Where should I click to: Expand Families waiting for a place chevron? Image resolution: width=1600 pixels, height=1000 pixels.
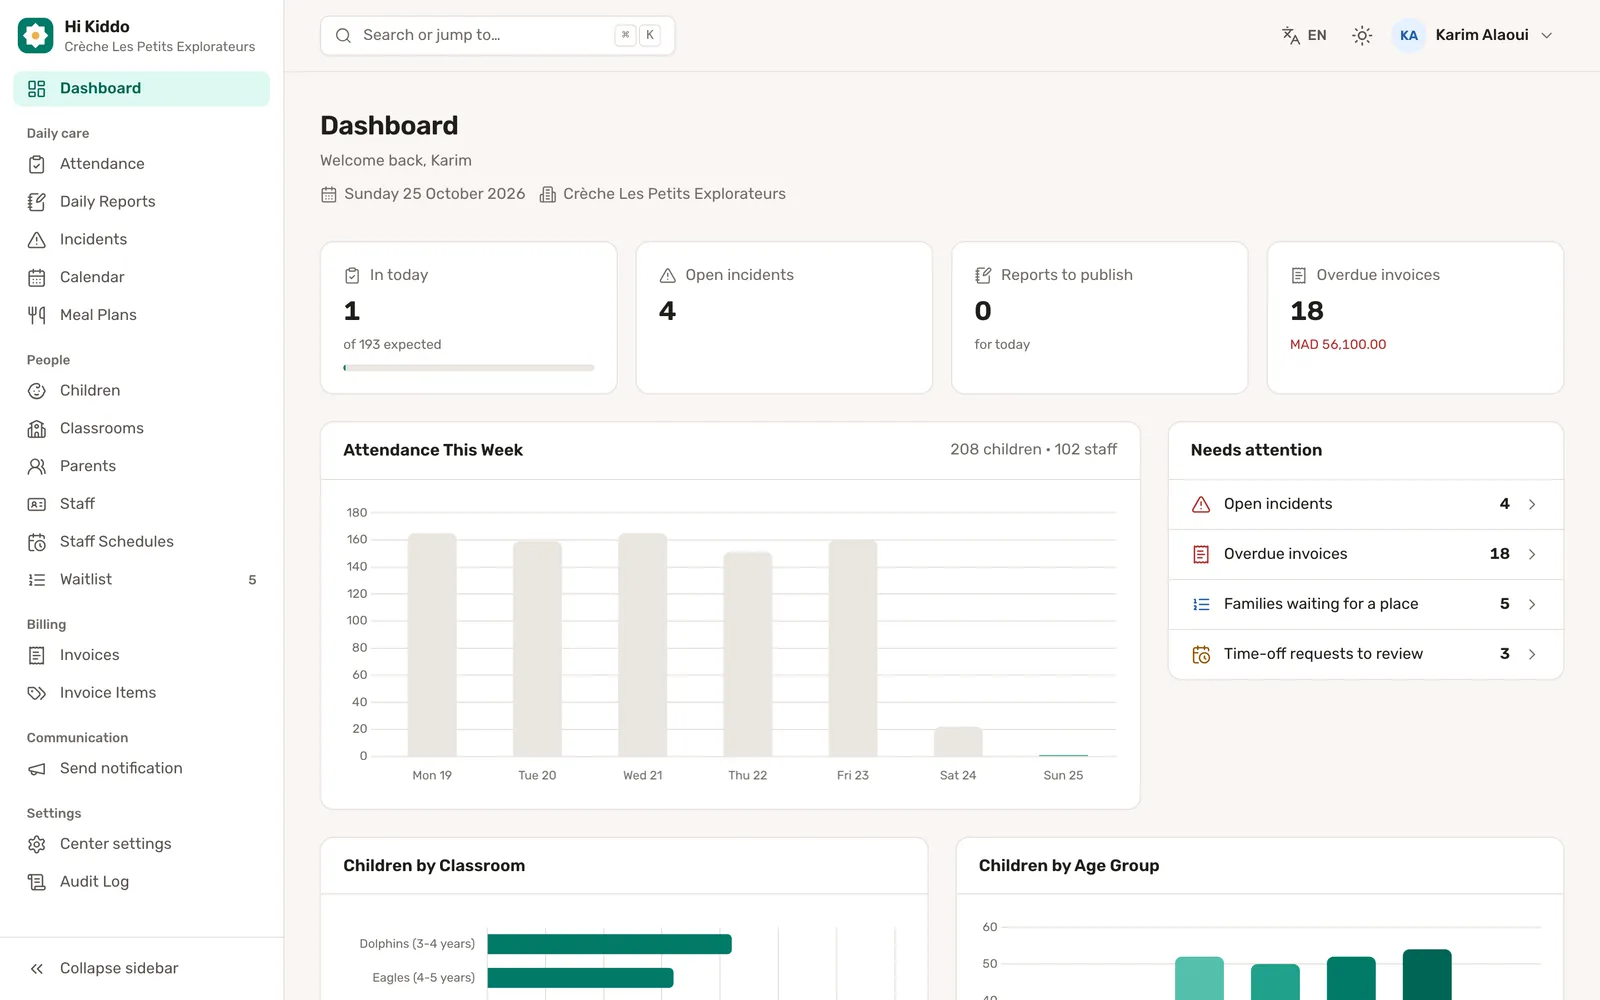[x=1532, y=604]
